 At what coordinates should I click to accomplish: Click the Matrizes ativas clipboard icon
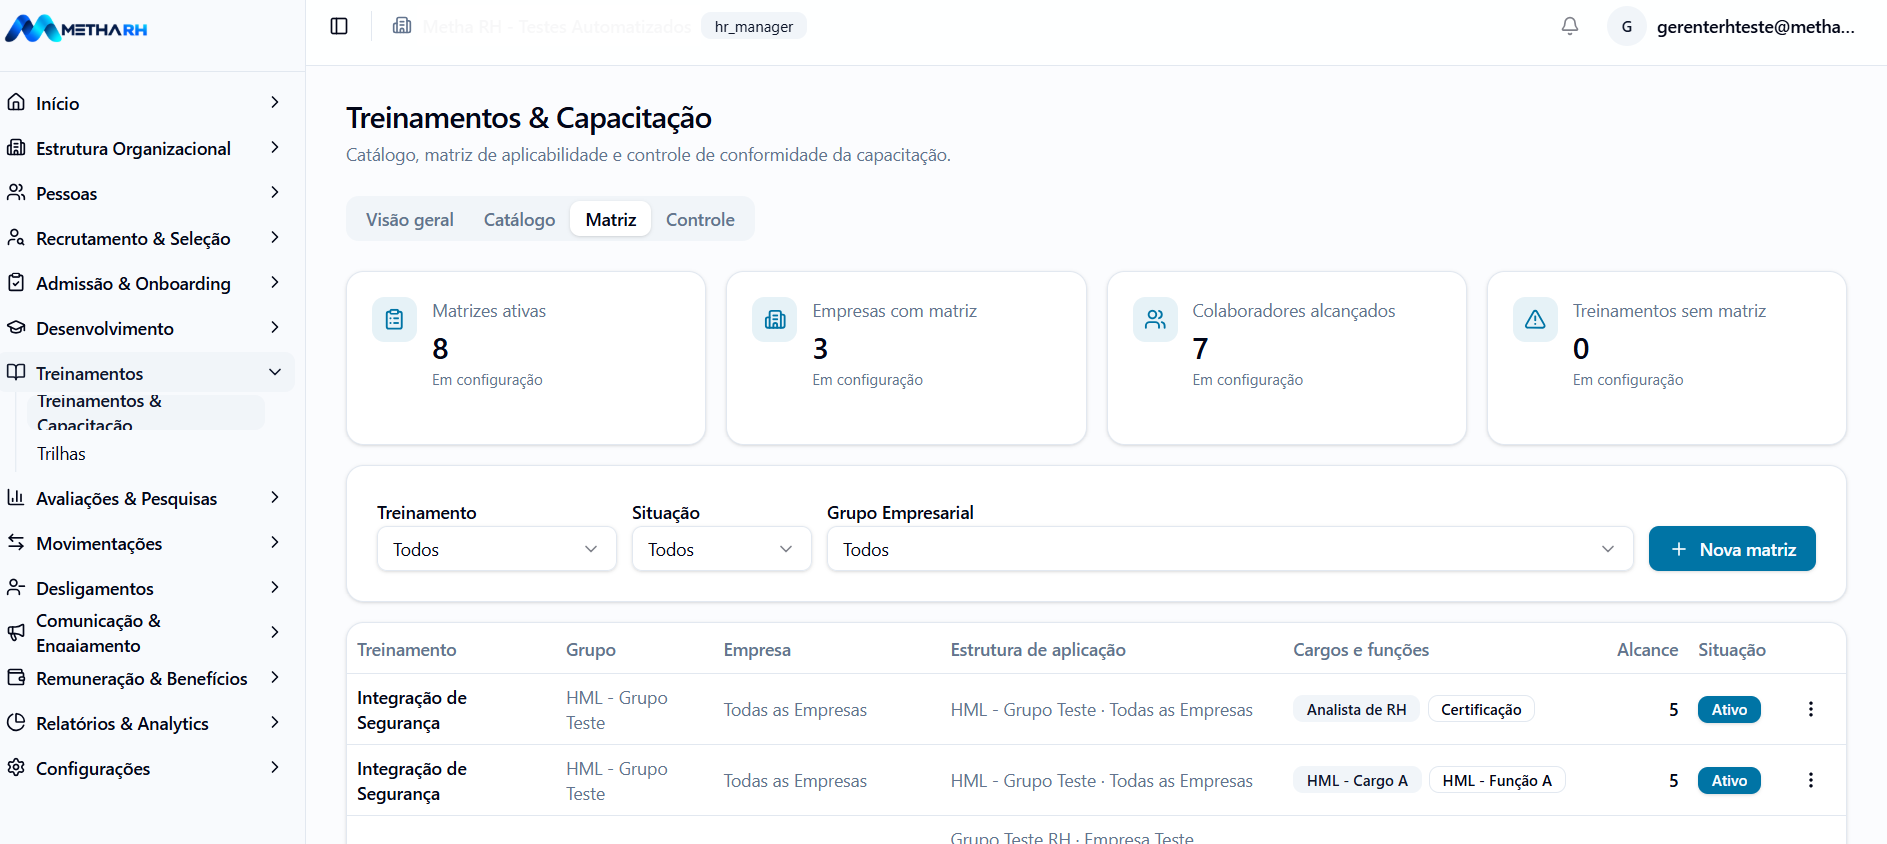[x=394, y=319]
